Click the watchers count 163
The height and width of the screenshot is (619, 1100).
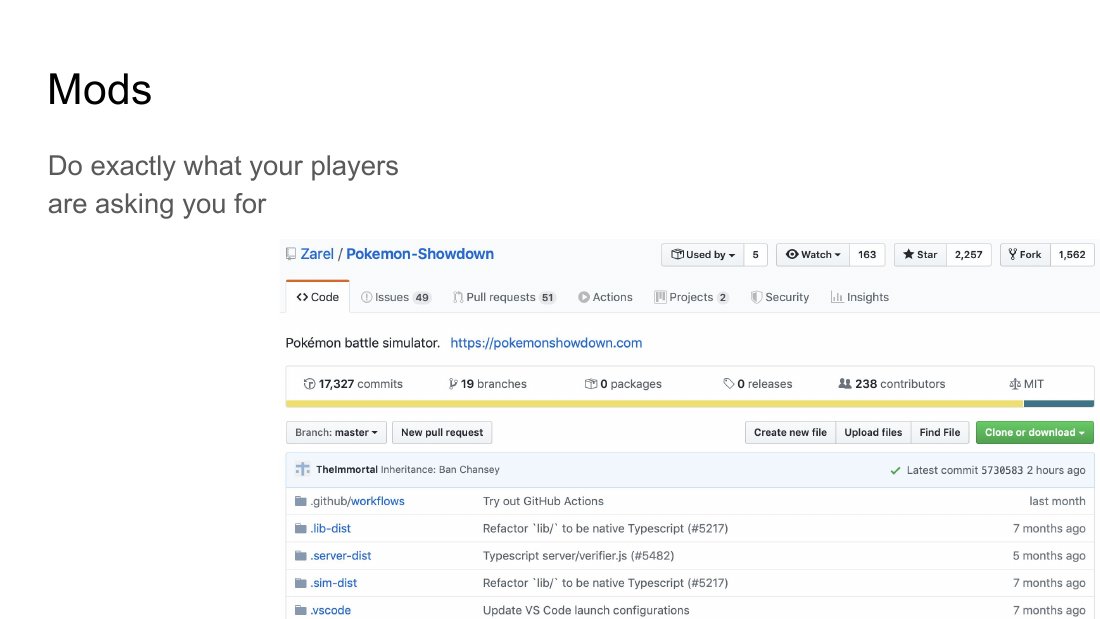tap(867, 255)
